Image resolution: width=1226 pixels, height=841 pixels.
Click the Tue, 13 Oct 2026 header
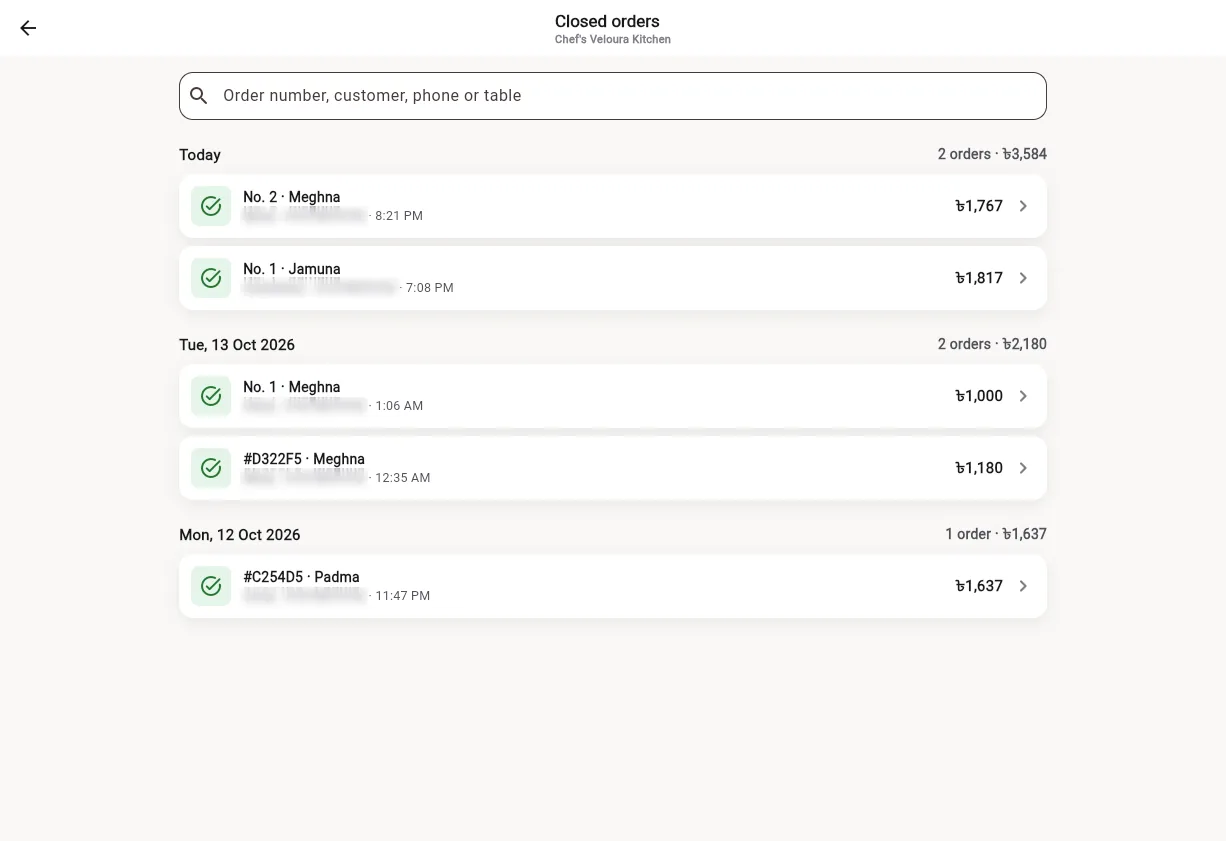tap(237, 345)
